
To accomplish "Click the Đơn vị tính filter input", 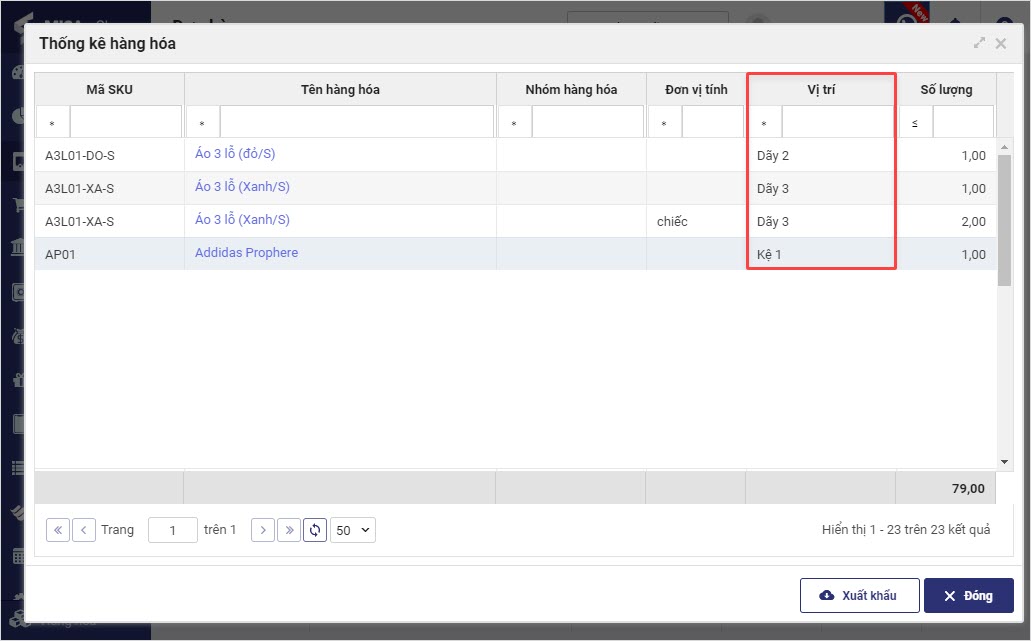I will pyautogui.click(x=713, y=122).
